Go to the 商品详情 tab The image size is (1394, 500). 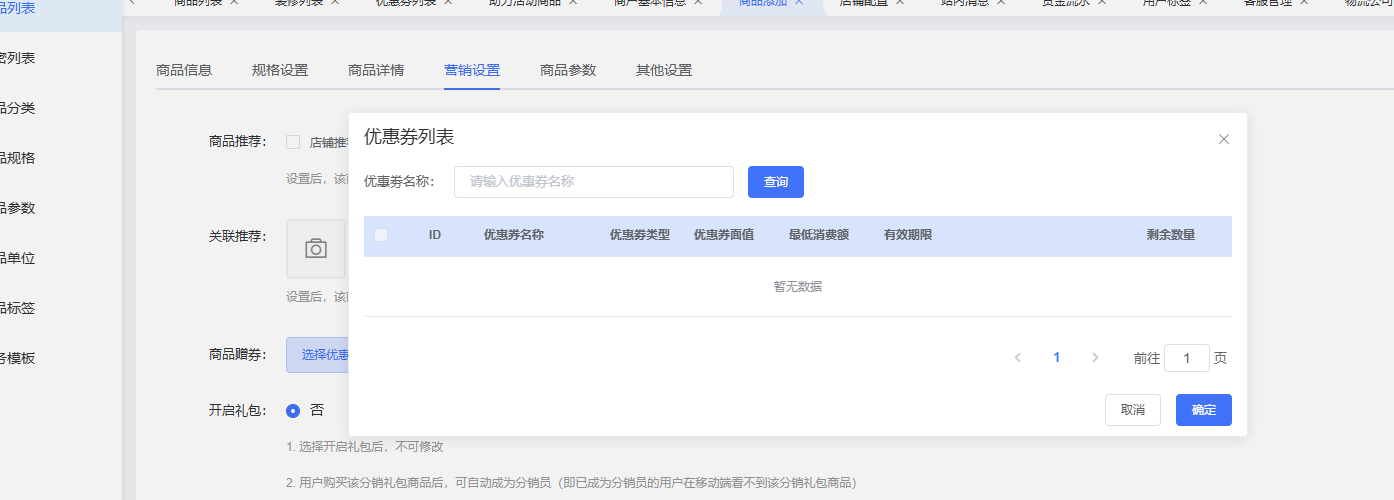(x=376, y=70)
